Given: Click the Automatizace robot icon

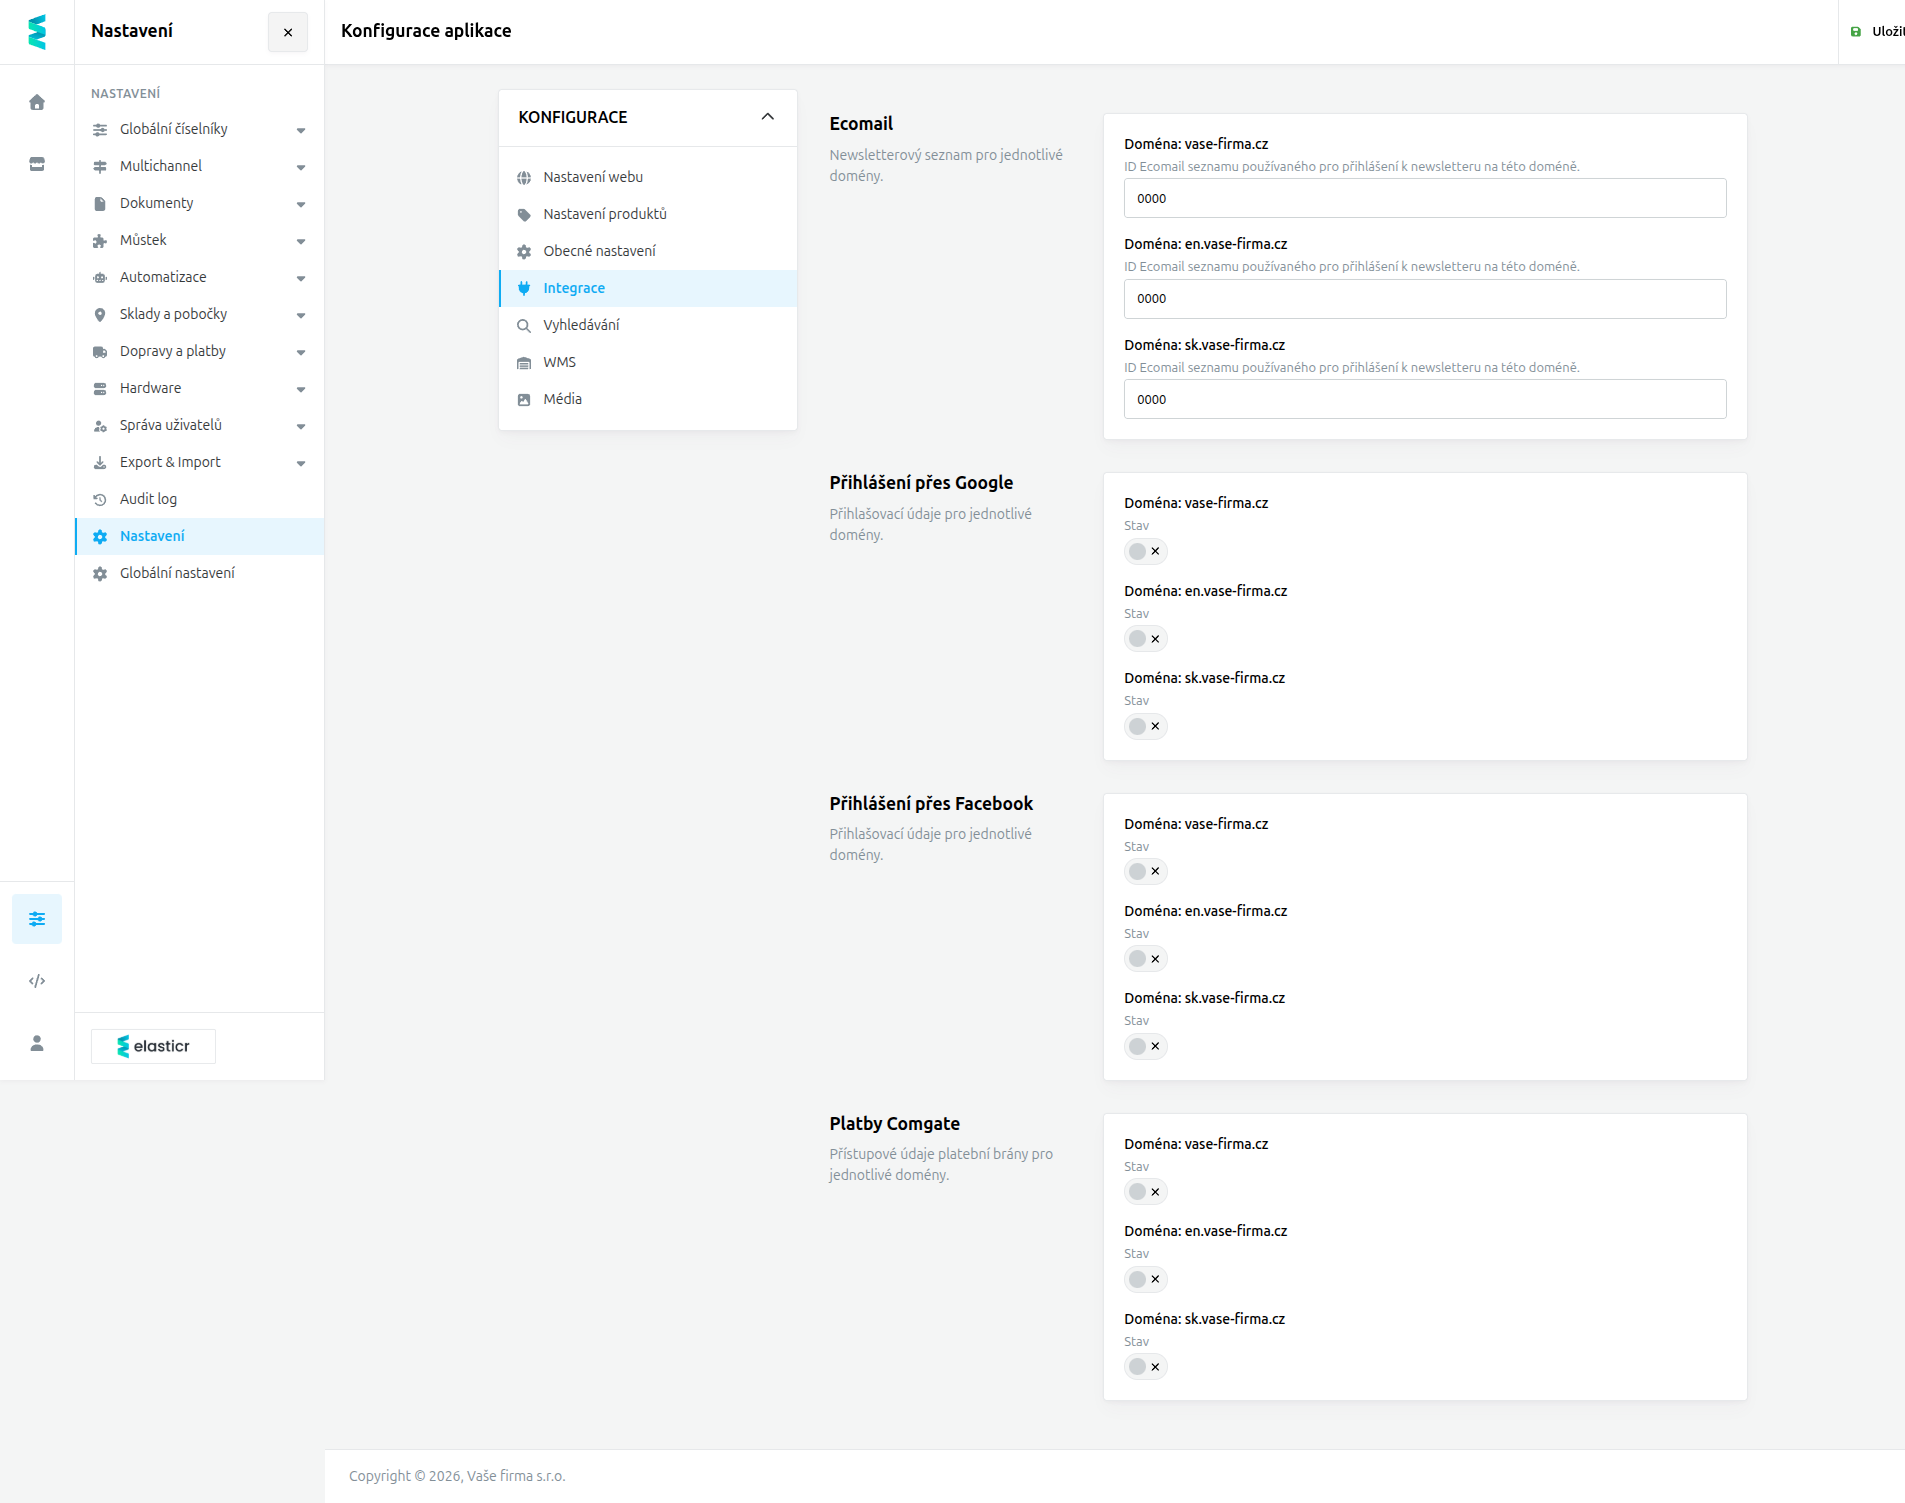Looking at the screenshot, I should coord(100,278).
